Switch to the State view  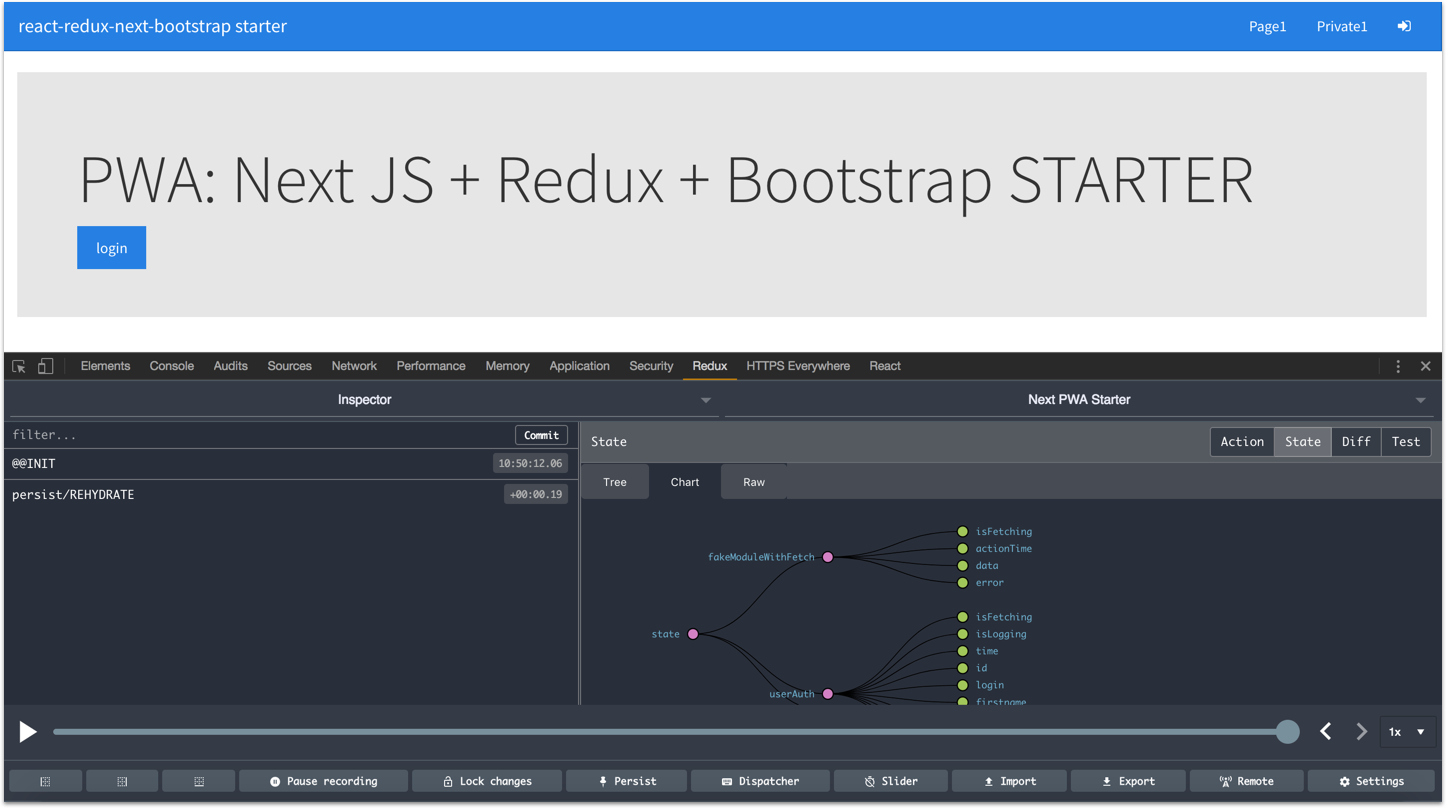(x=1303, y=442)
